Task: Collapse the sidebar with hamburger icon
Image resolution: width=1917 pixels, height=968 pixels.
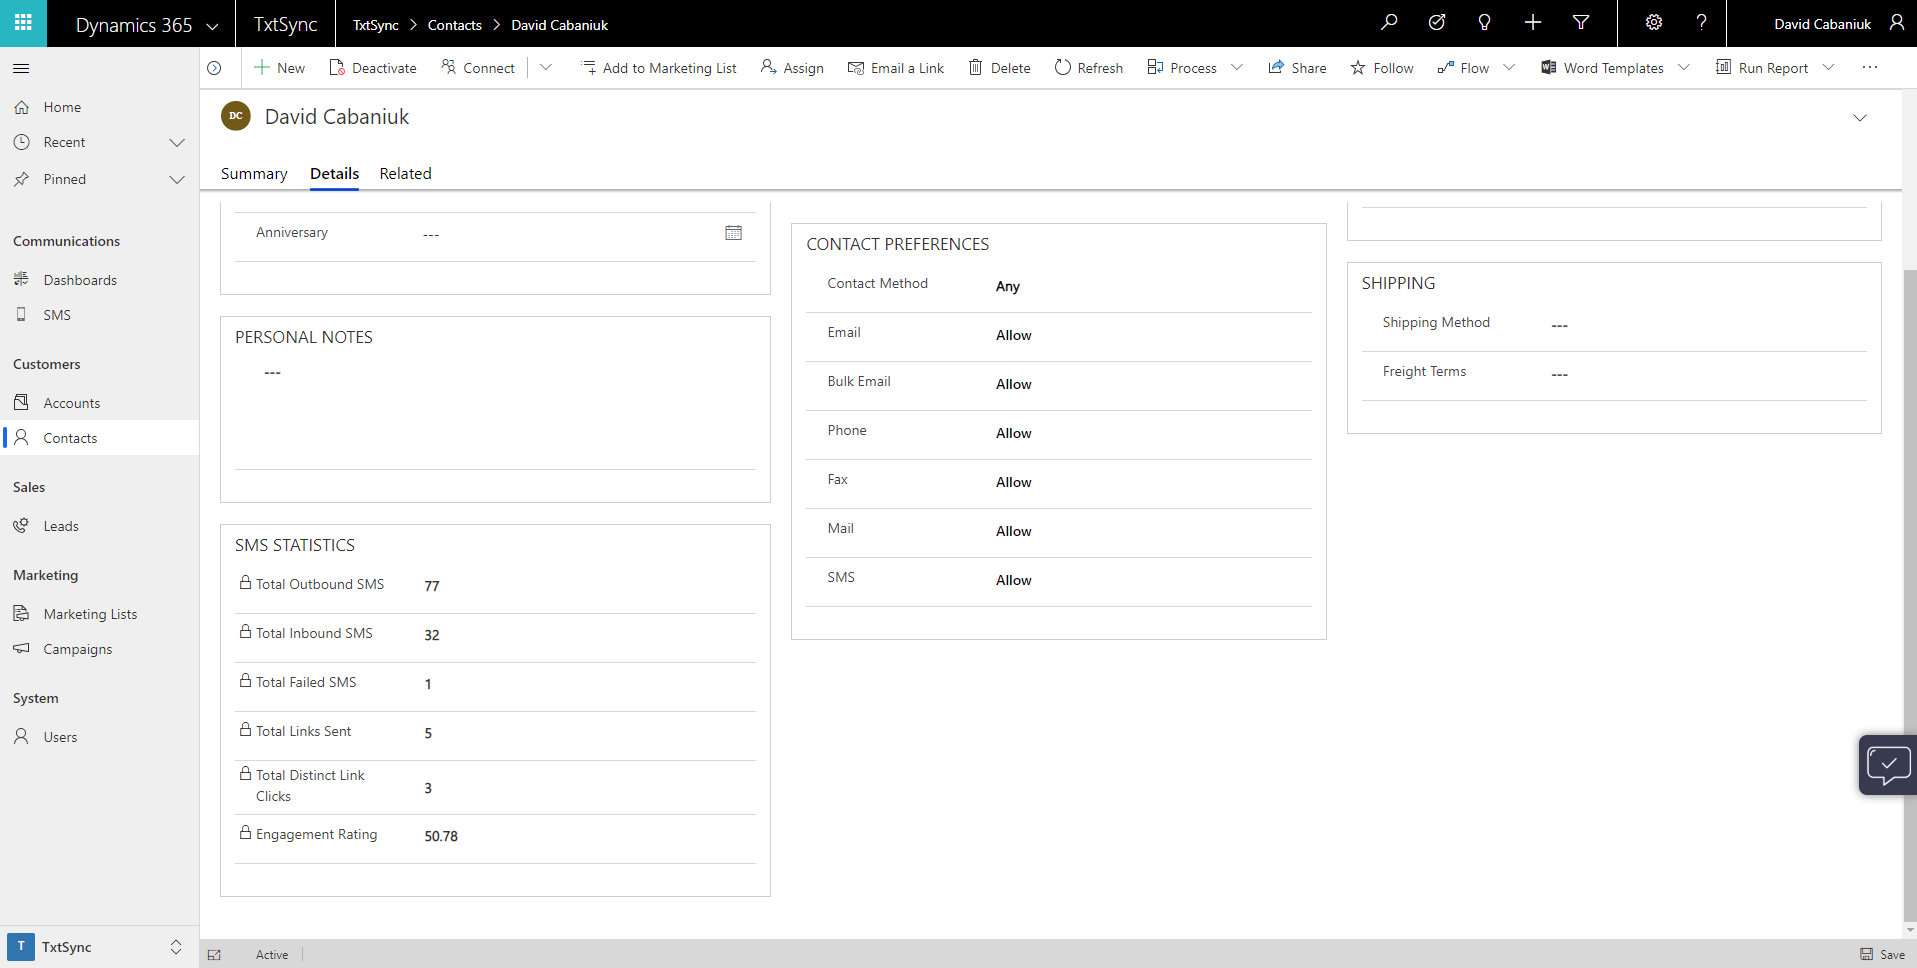Action: coord(21,68)
